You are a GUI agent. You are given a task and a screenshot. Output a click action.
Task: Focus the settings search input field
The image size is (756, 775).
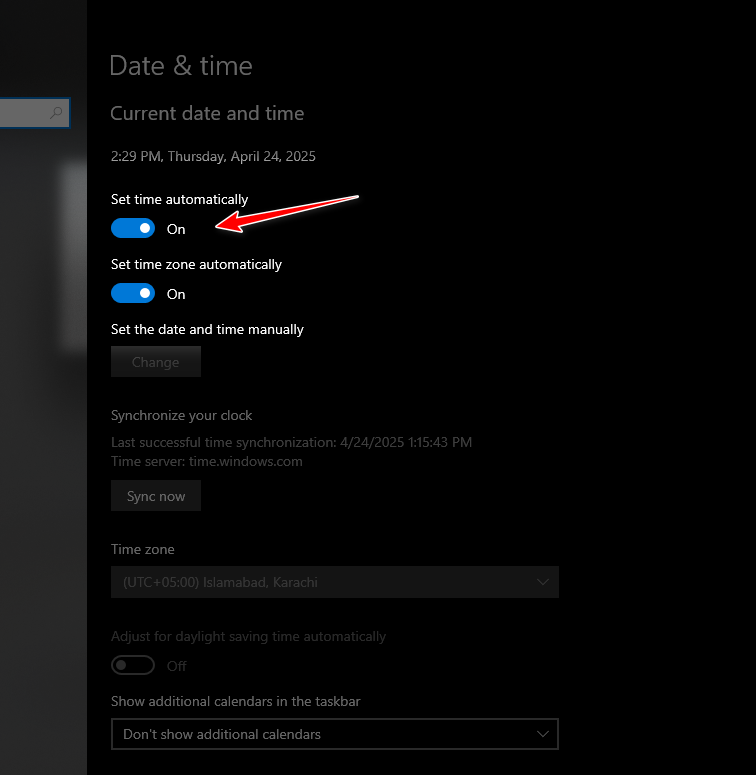[24, 113]
